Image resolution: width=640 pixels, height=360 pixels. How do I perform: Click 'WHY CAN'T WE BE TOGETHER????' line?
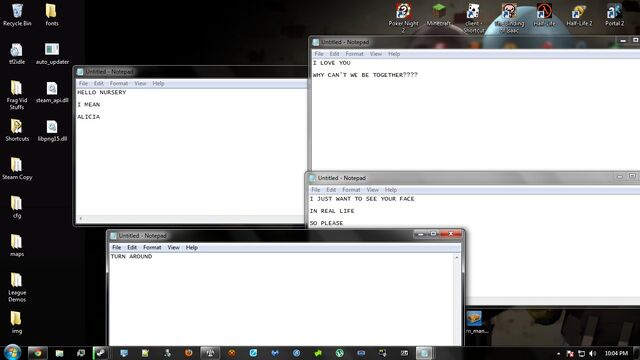(x=365, y=75)
